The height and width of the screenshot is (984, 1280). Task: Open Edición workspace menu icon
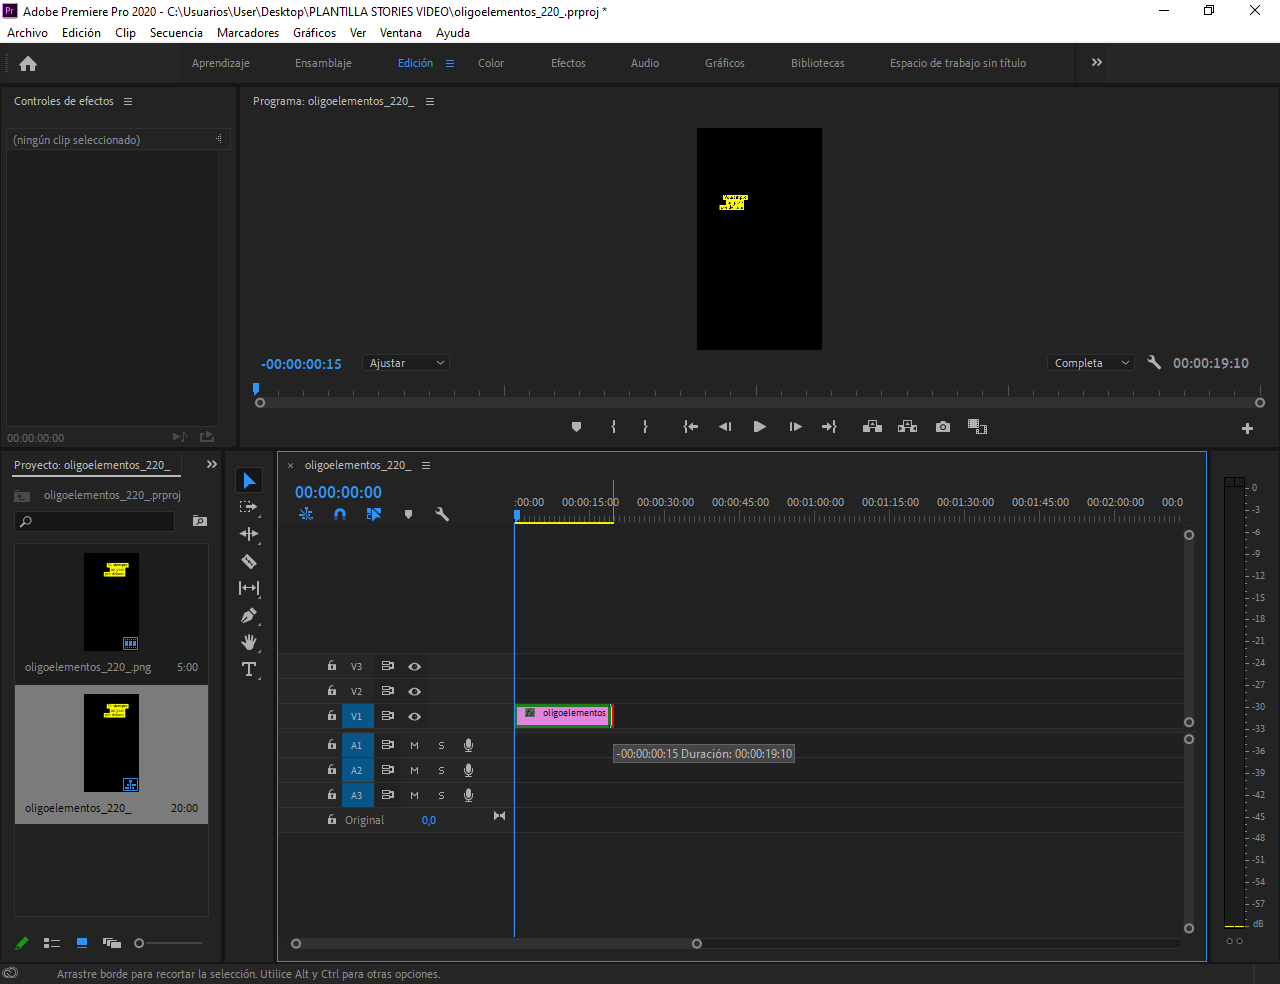[450, 63]
